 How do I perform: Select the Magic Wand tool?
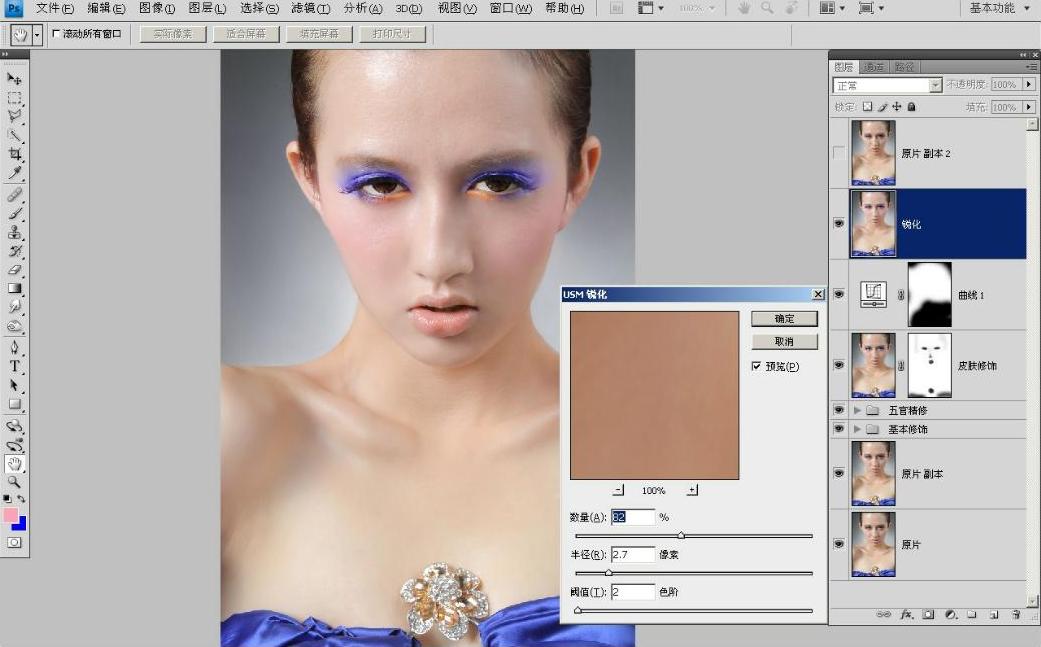tap(14, 135)
